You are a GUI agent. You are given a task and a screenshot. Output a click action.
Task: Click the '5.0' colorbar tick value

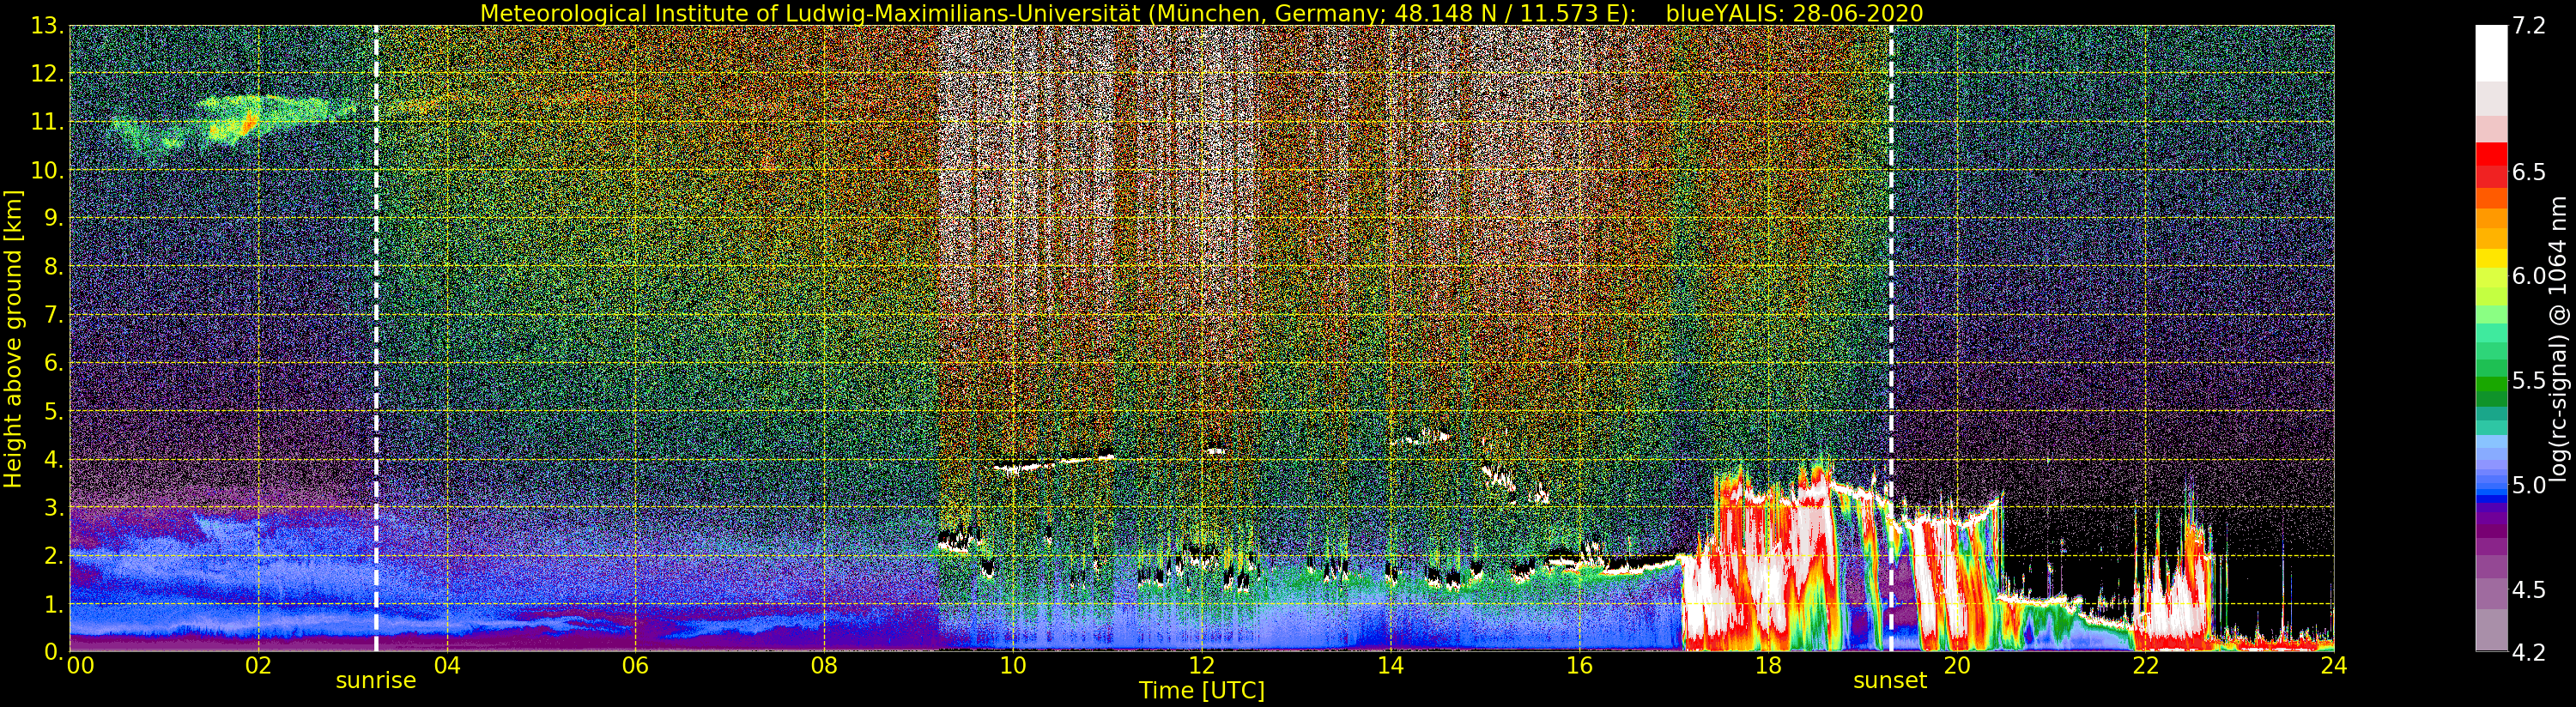point(2529,485)
